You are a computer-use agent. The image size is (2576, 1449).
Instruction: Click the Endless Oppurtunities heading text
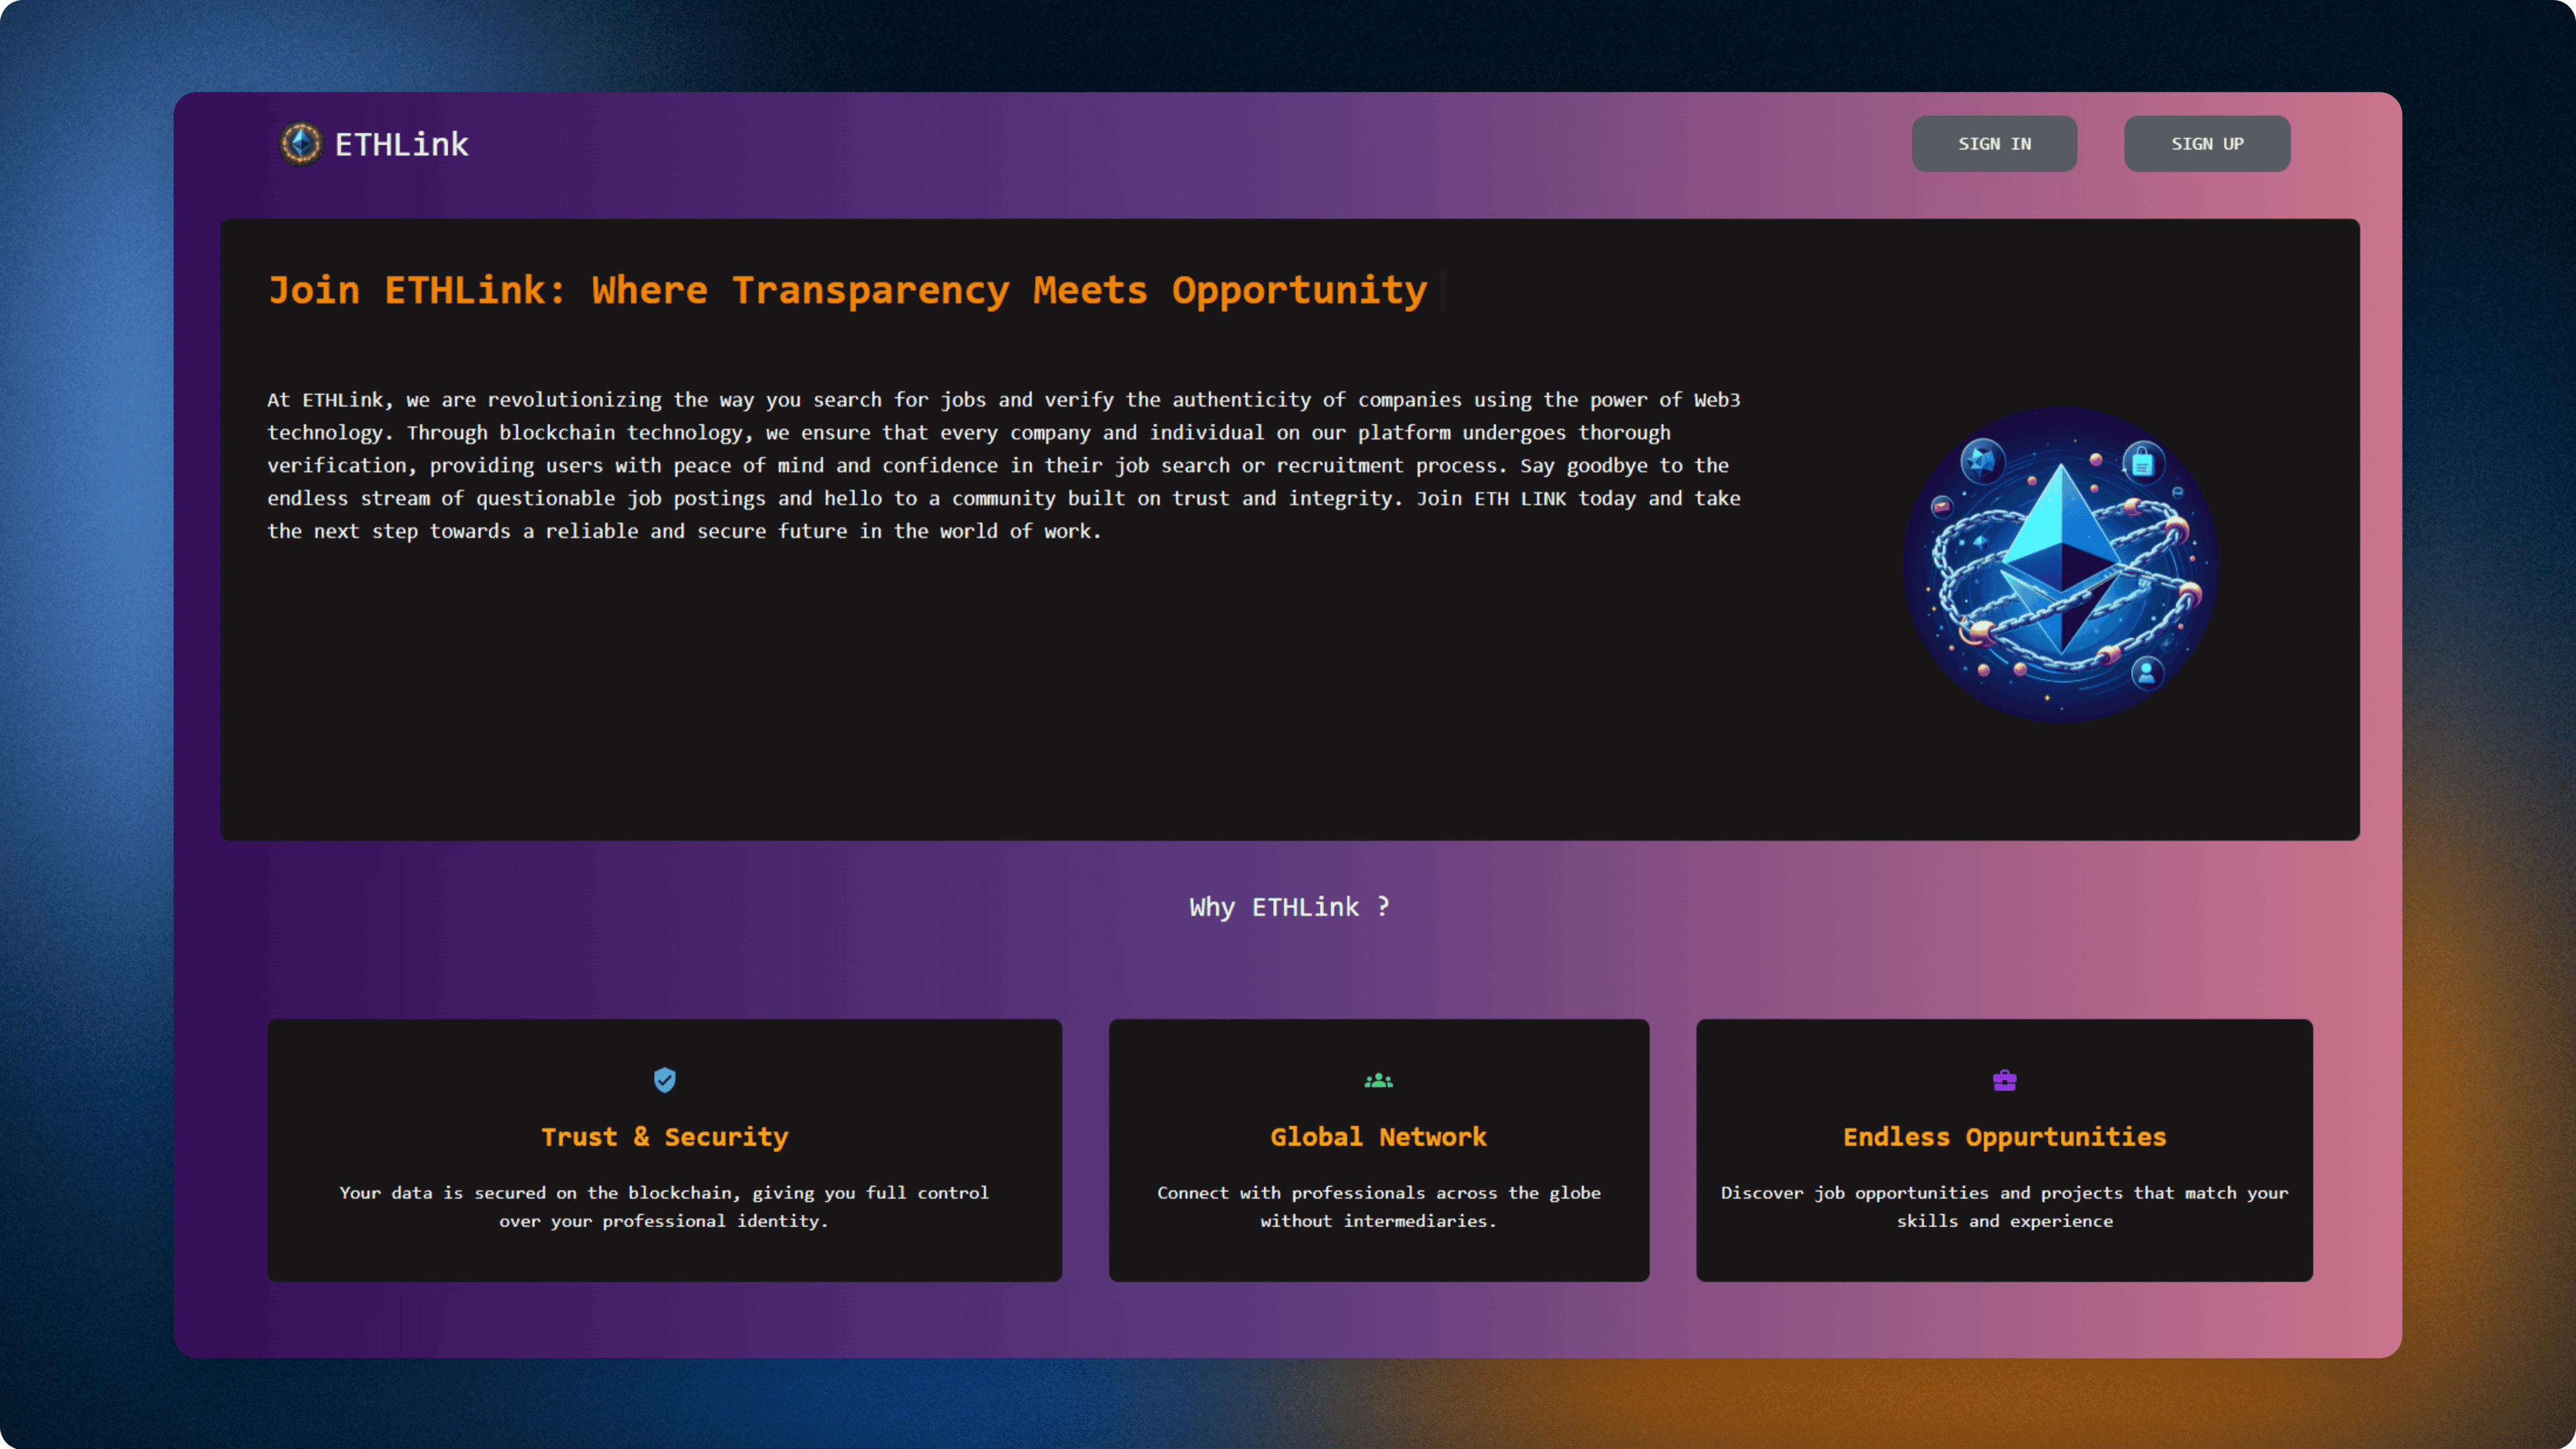(x=2003, y=1137)
